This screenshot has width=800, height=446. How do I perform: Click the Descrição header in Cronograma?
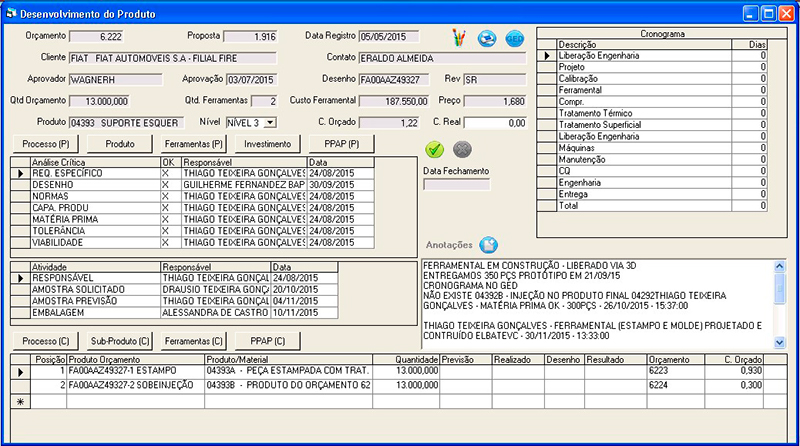pos(644,44)
